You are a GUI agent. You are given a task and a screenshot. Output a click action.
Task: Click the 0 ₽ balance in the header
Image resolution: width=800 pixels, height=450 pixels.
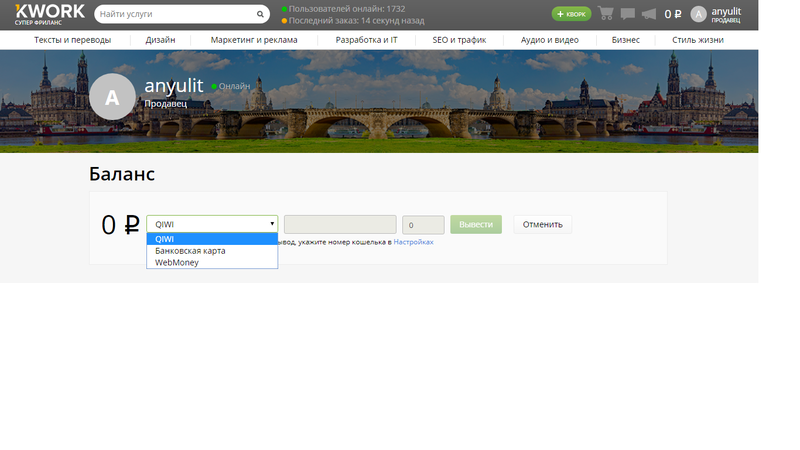673,14
